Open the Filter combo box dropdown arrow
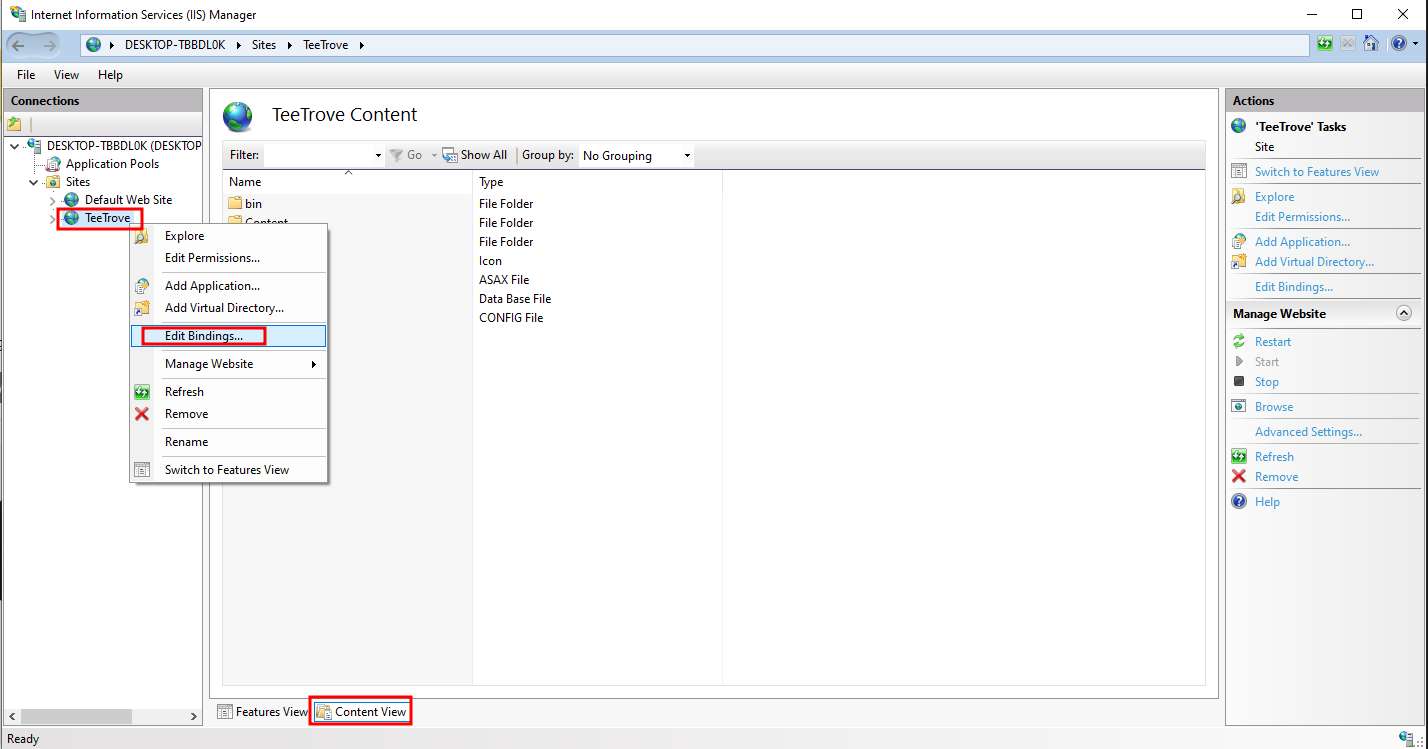 coord(378,156)
